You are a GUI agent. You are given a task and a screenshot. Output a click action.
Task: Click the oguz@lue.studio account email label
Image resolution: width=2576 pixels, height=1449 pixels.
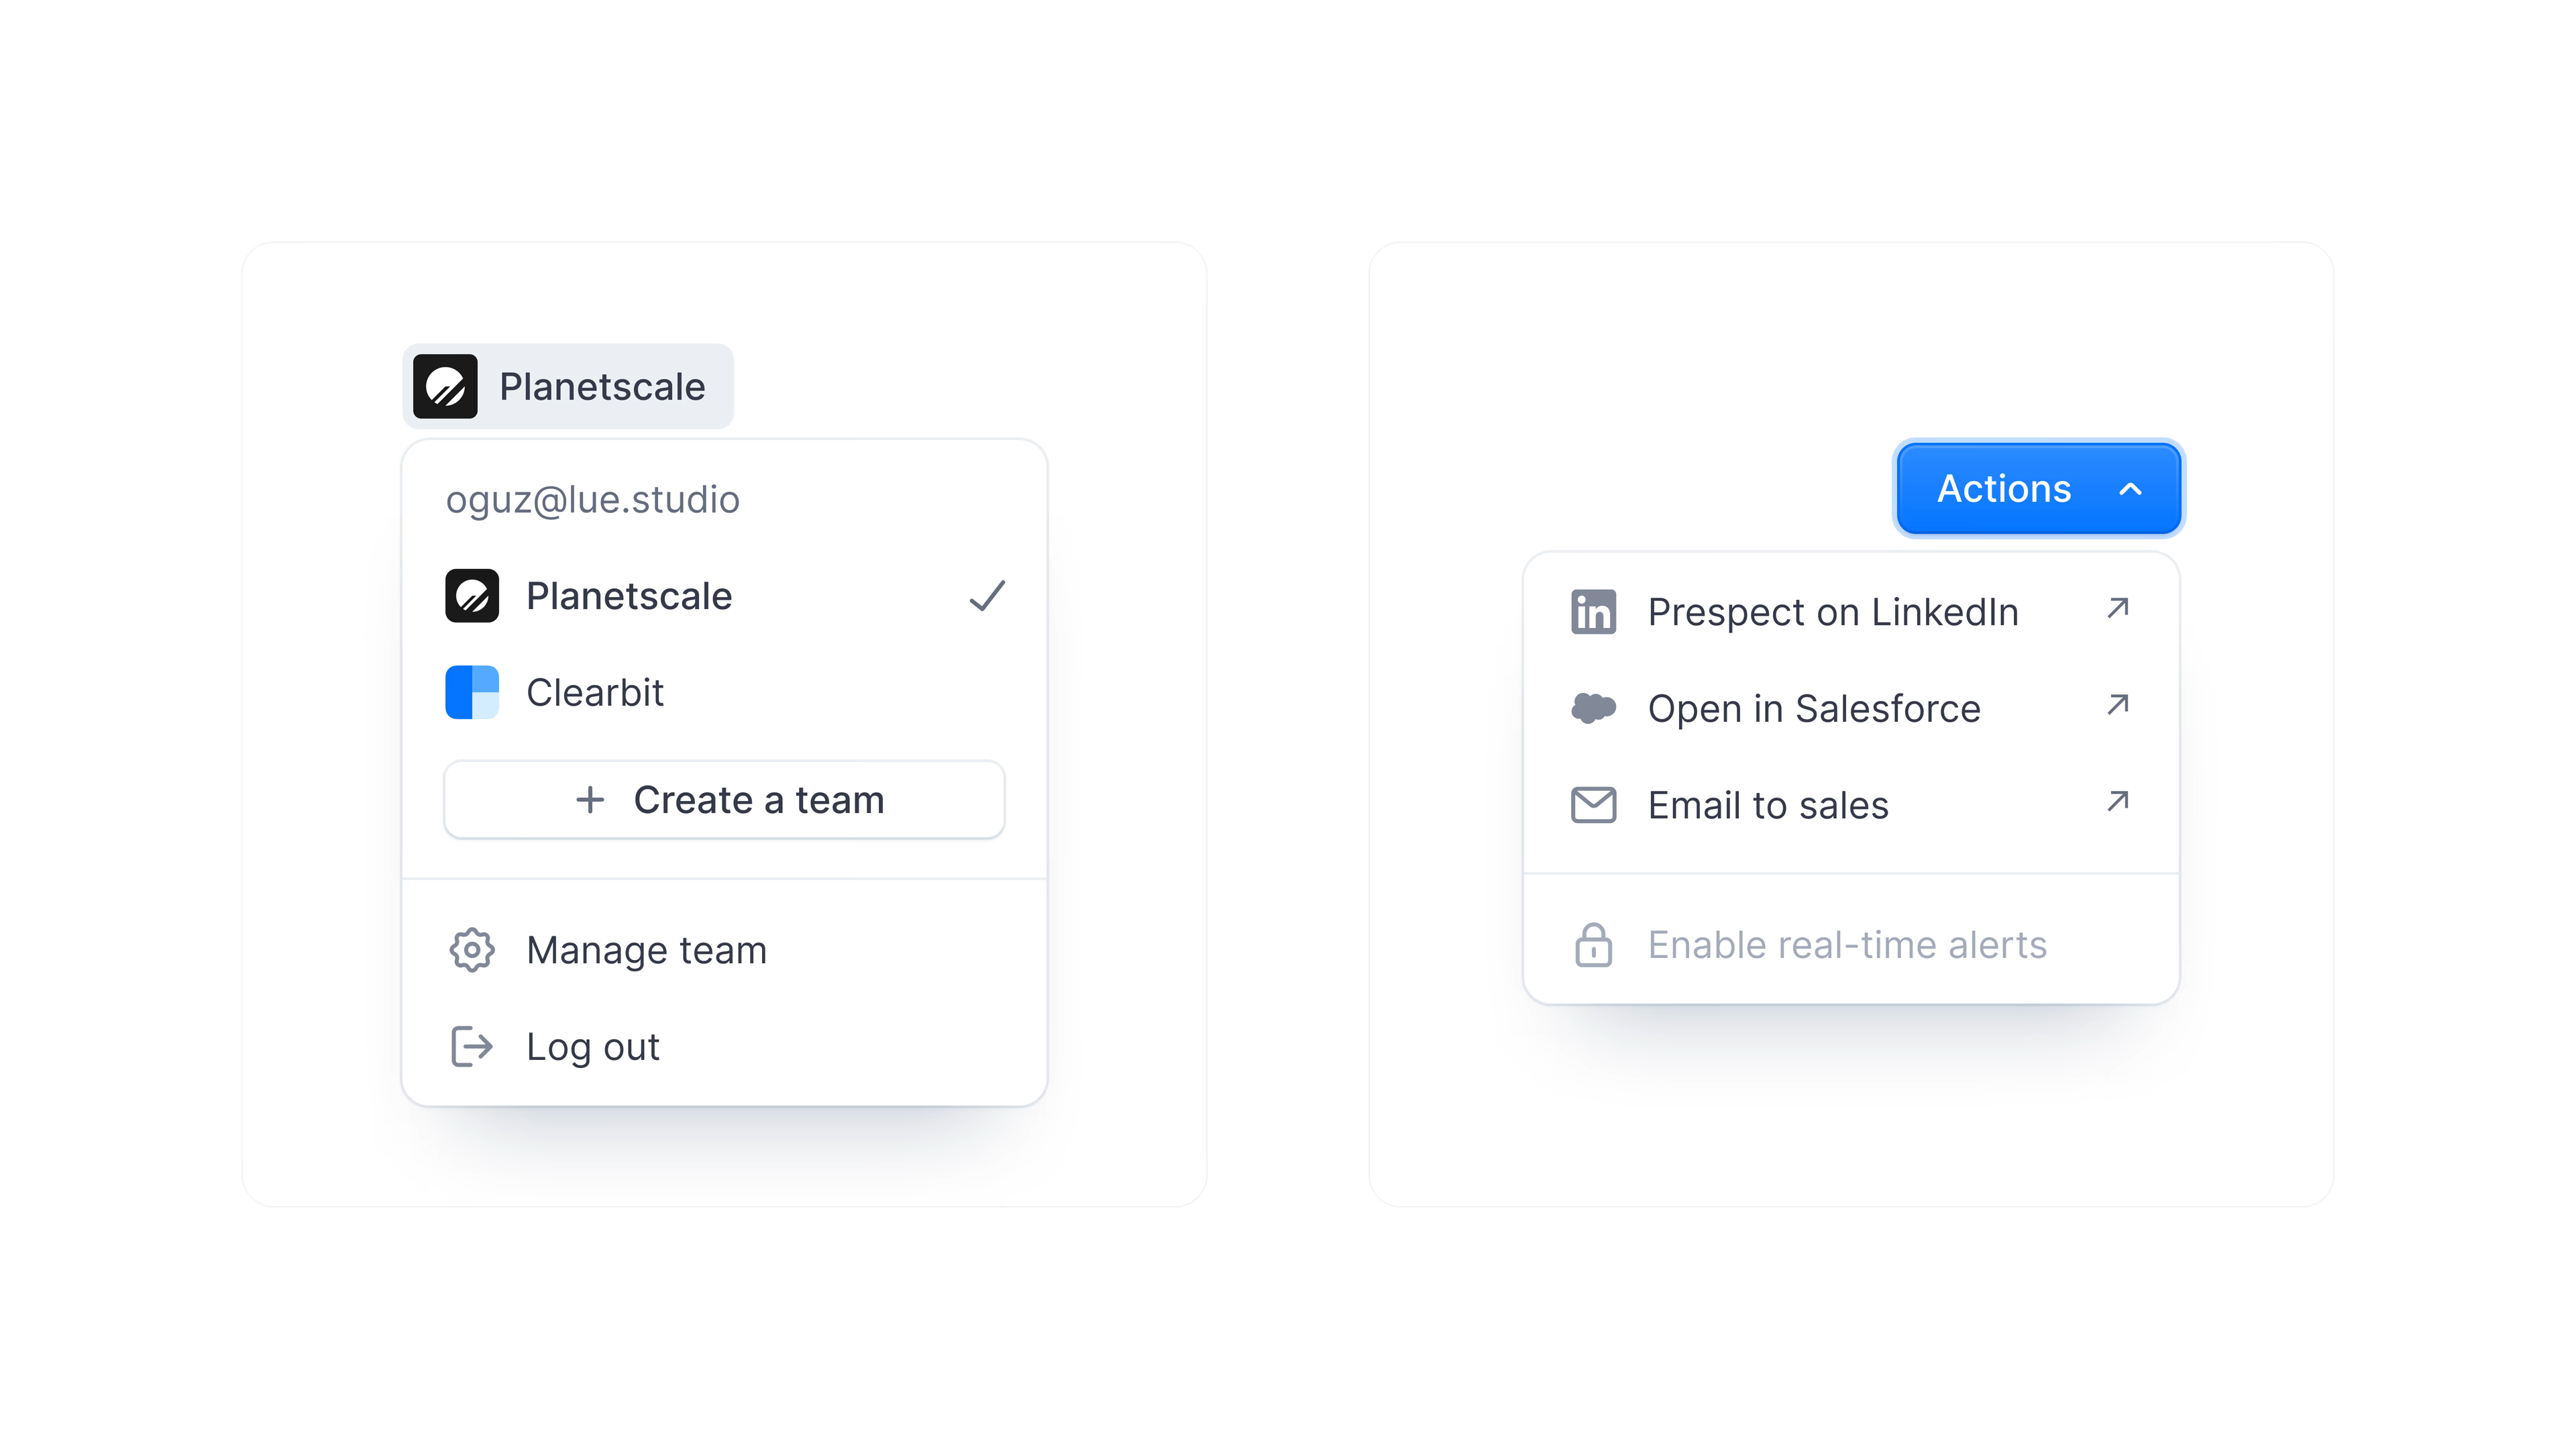[x=593, y=500]
